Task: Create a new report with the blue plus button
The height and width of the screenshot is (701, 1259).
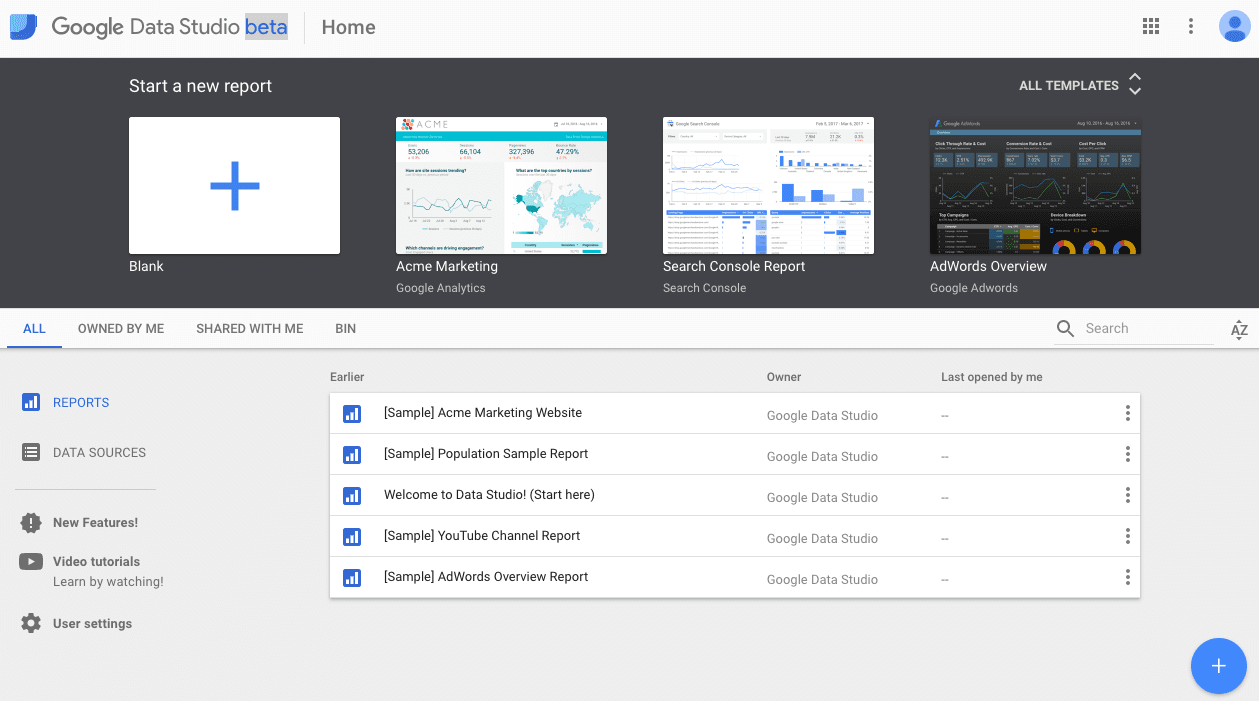Action: coord(1218,665)
